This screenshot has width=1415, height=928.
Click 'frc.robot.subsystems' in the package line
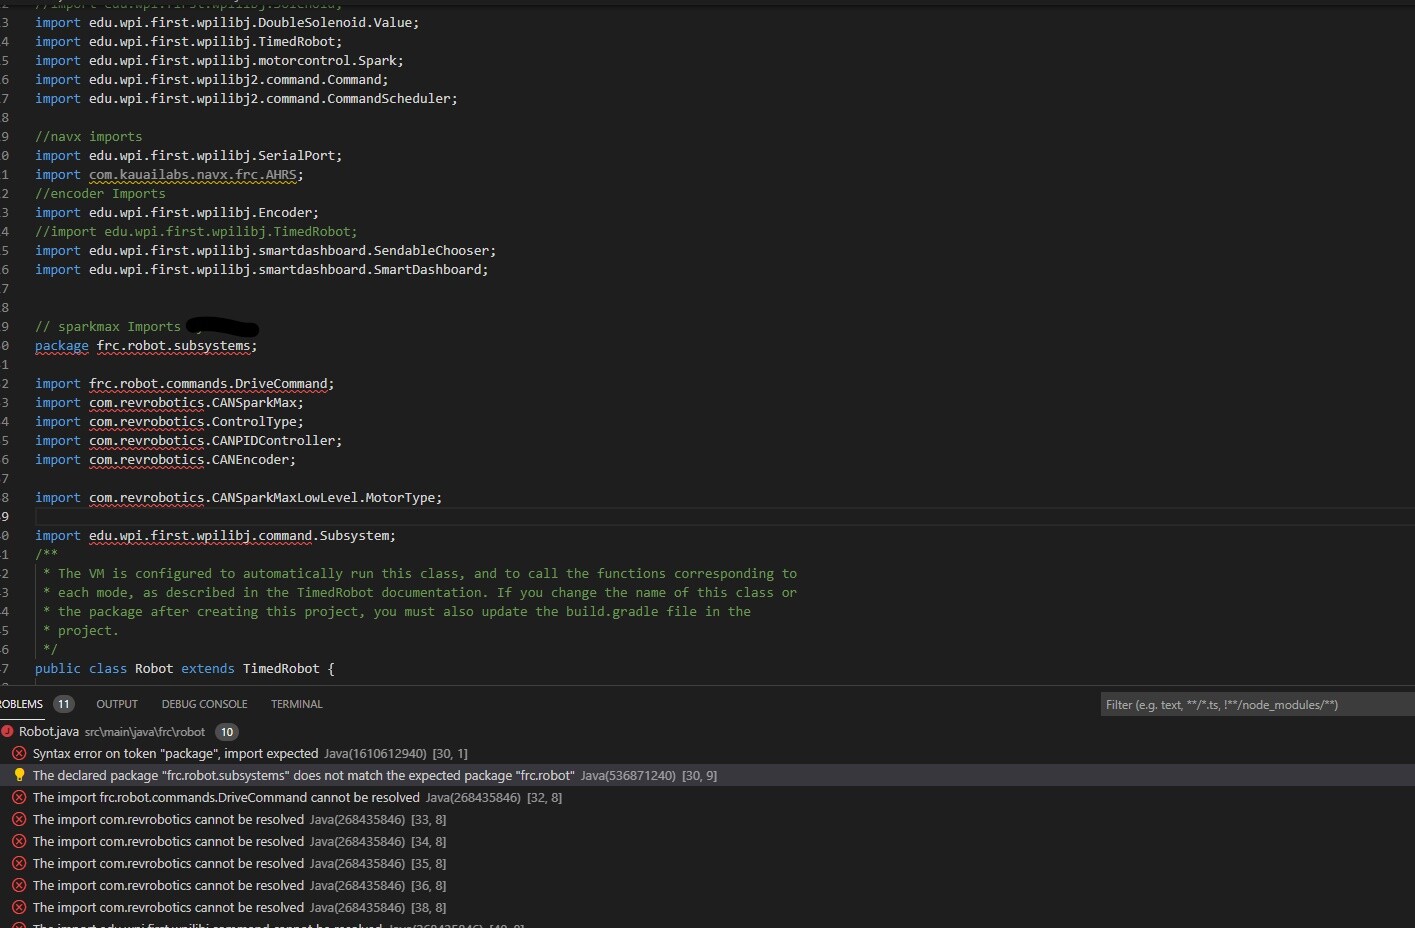pos(173,345)
